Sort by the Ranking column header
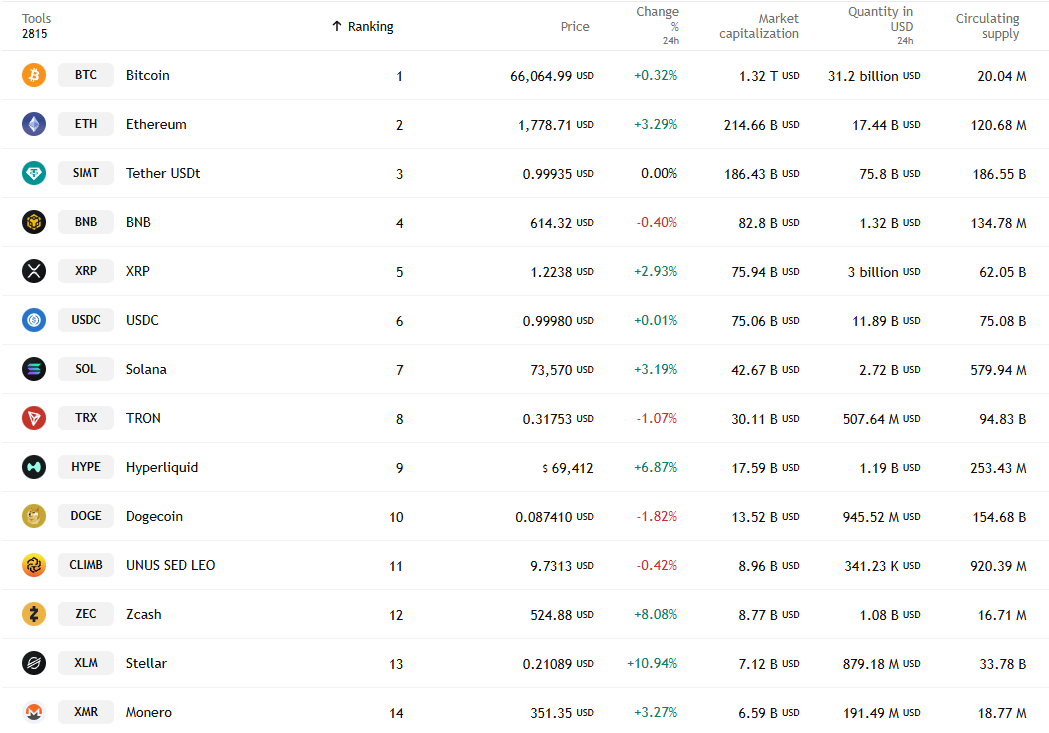Viewport: 1049px width, 733px height. 370,26
